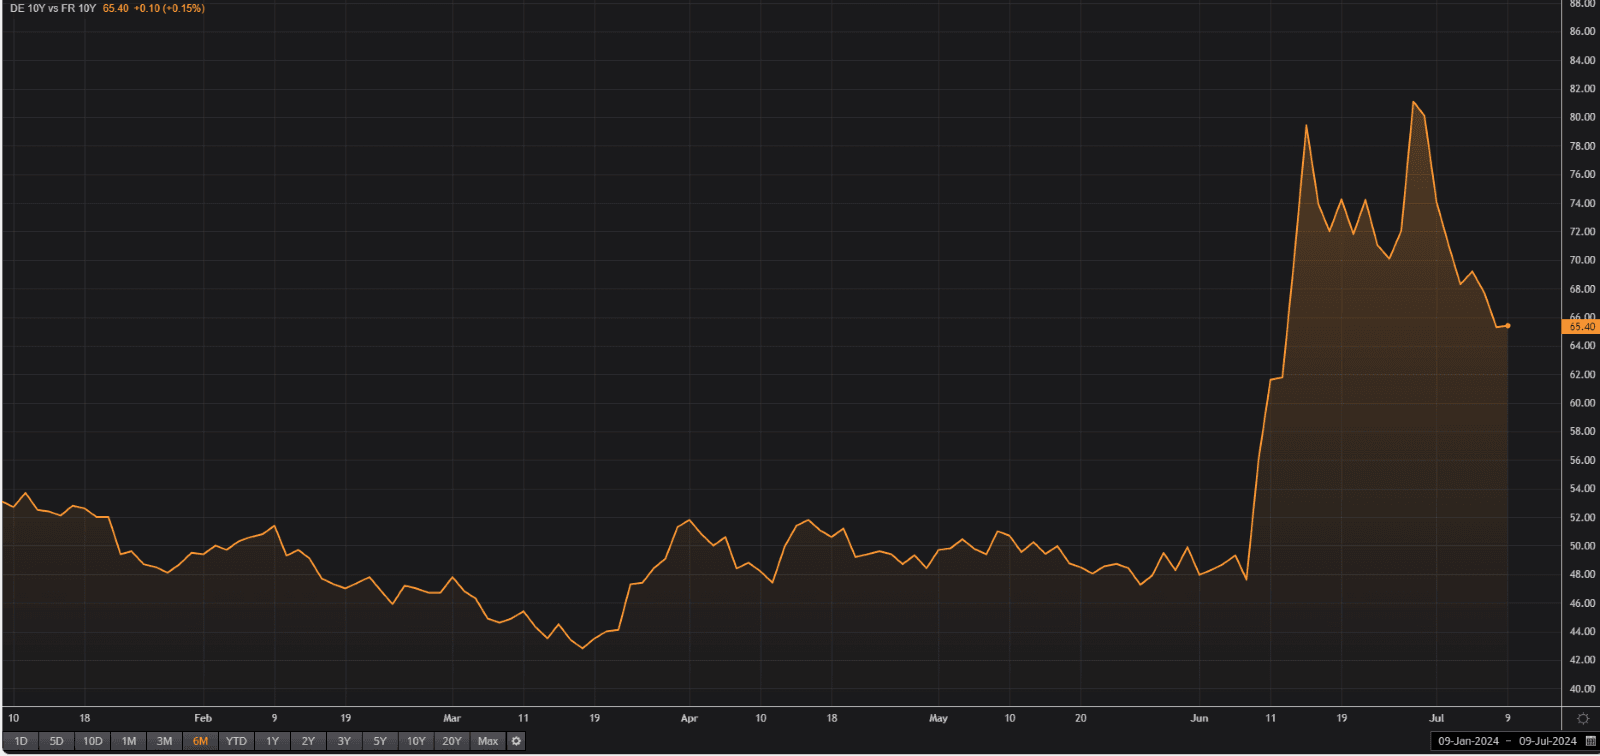Set chart range to 1M
The height and width of the screenshot is (756, 1600).
point(129,741)
